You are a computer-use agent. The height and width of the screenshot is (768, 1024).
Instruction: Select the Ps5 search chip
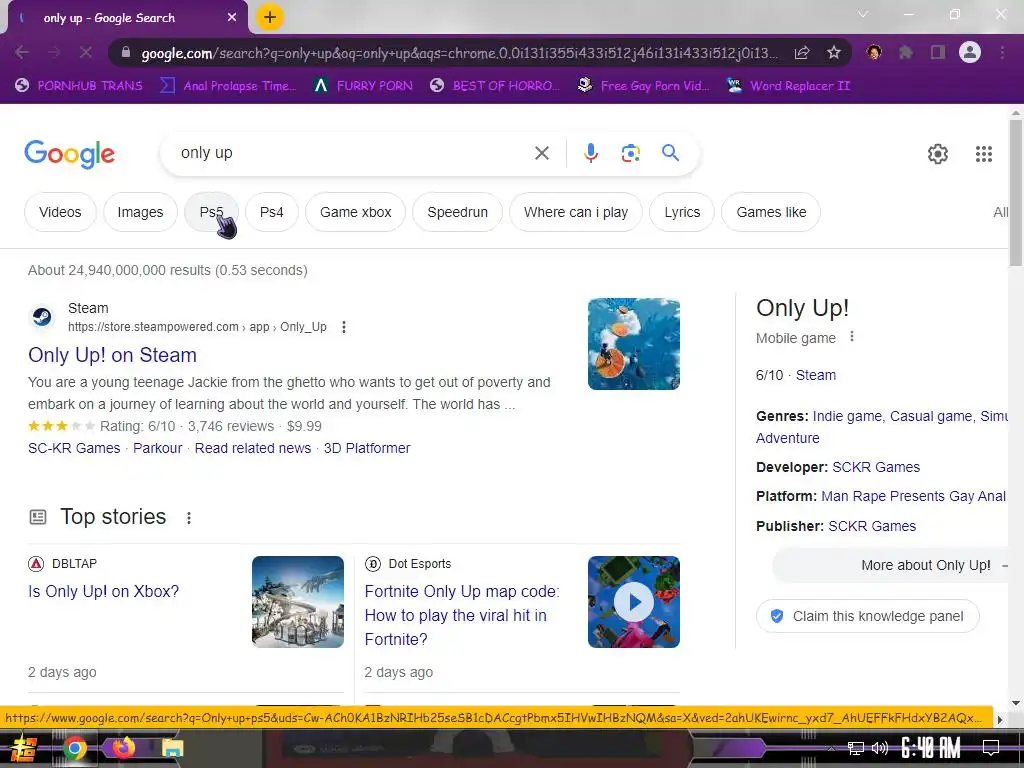(x=212, y=212)
